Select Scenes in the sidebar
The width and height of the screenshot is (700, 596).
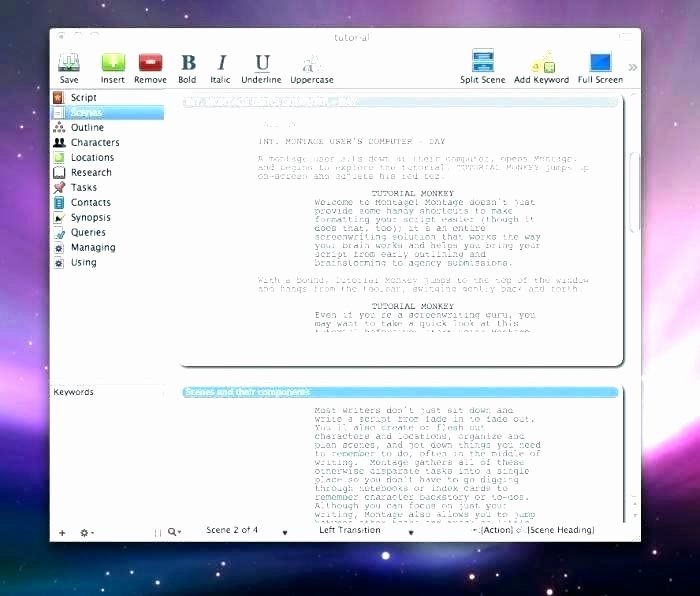[107, 113]
